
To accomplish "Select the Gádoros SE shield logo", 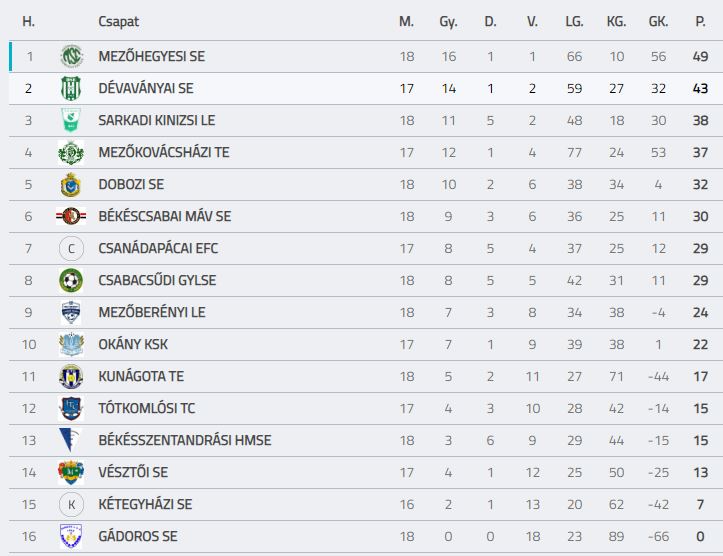I will (71, 536).
